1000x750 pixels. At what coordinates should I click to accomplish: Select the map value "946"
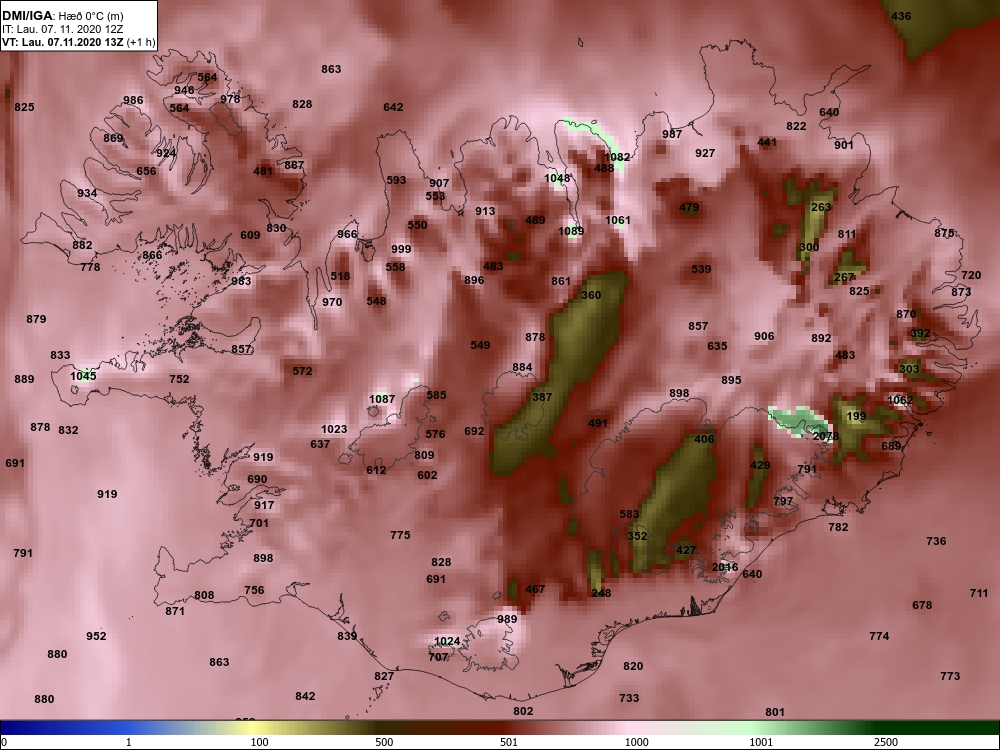point(184,90)
